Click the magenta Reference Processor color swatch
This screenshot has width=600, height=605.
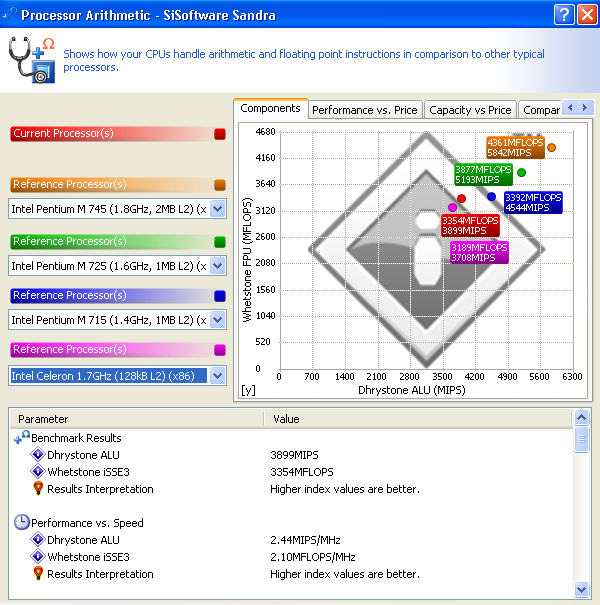(x=220, y=350)
